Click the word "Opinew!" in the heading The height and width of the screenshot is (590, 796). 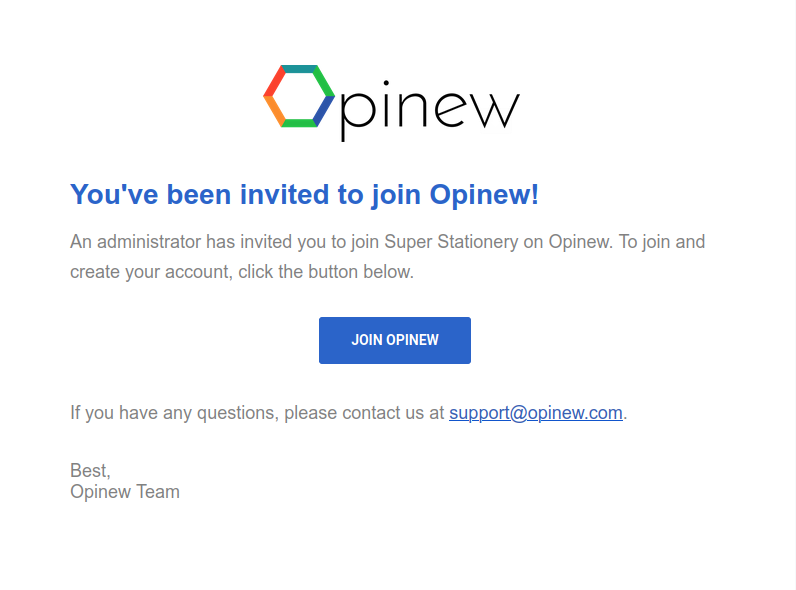coord(484,194)
